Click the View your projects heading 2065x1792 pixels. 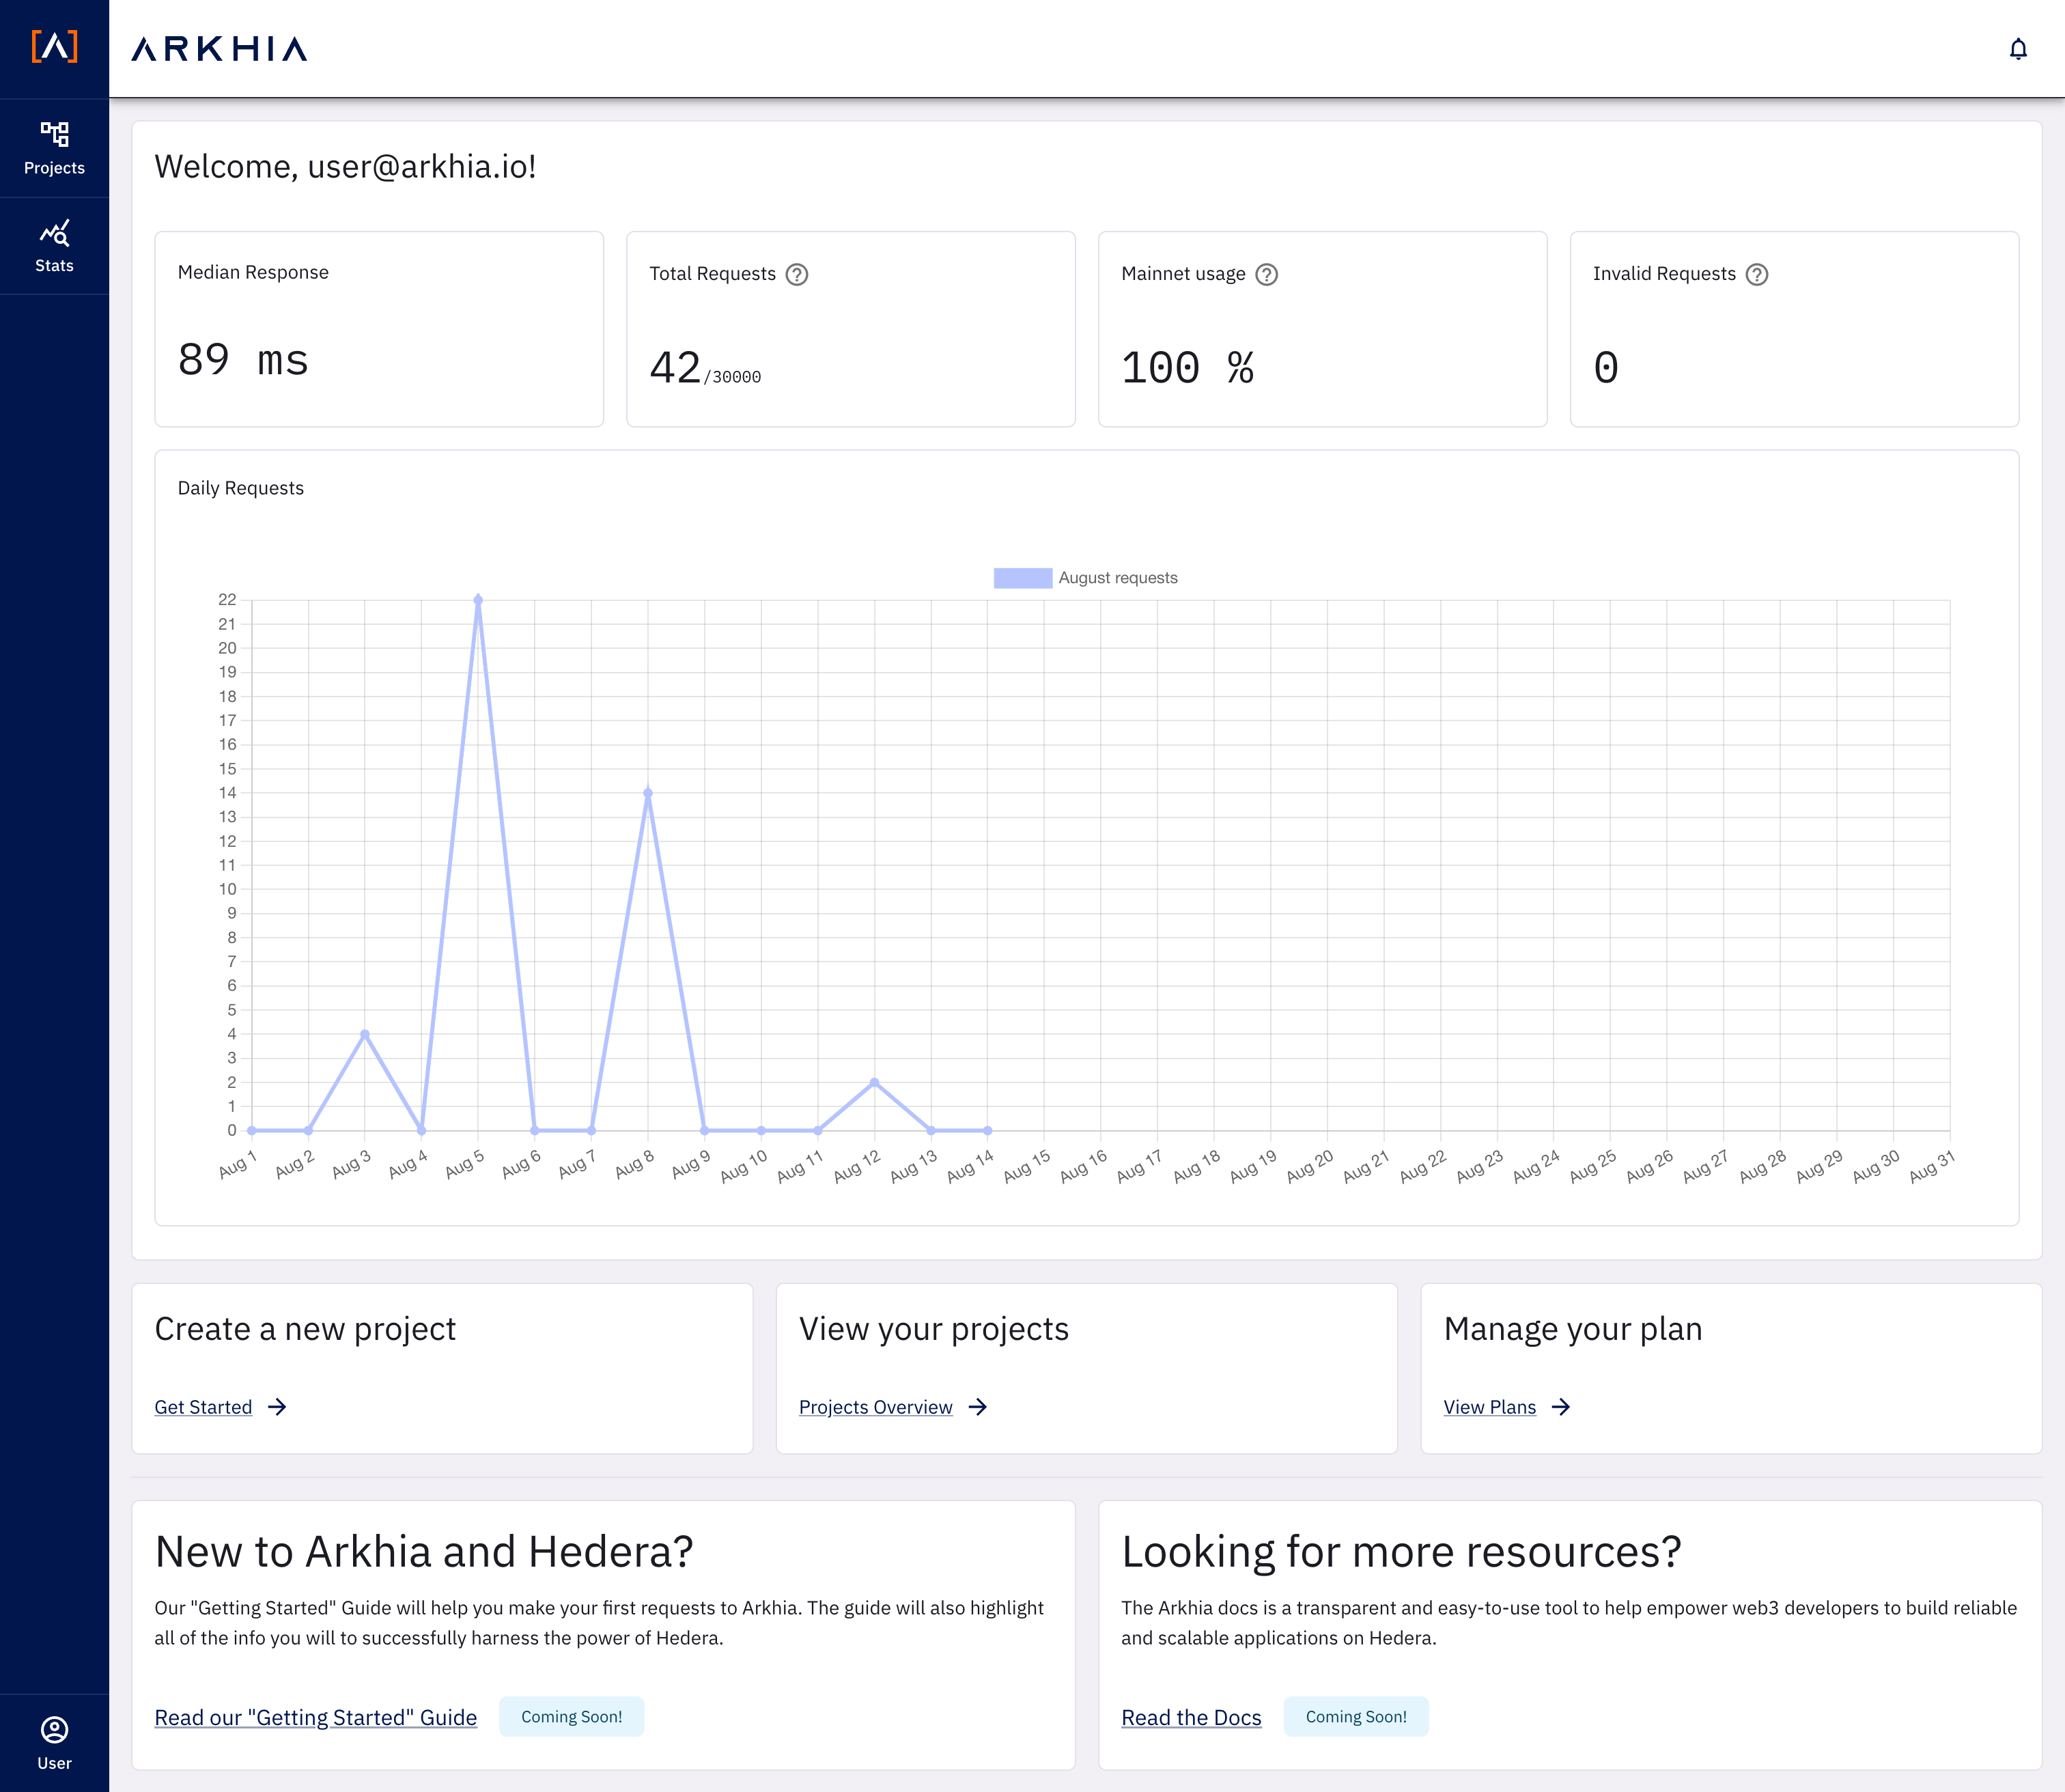pyautogui.click(x=934, y=1329)
